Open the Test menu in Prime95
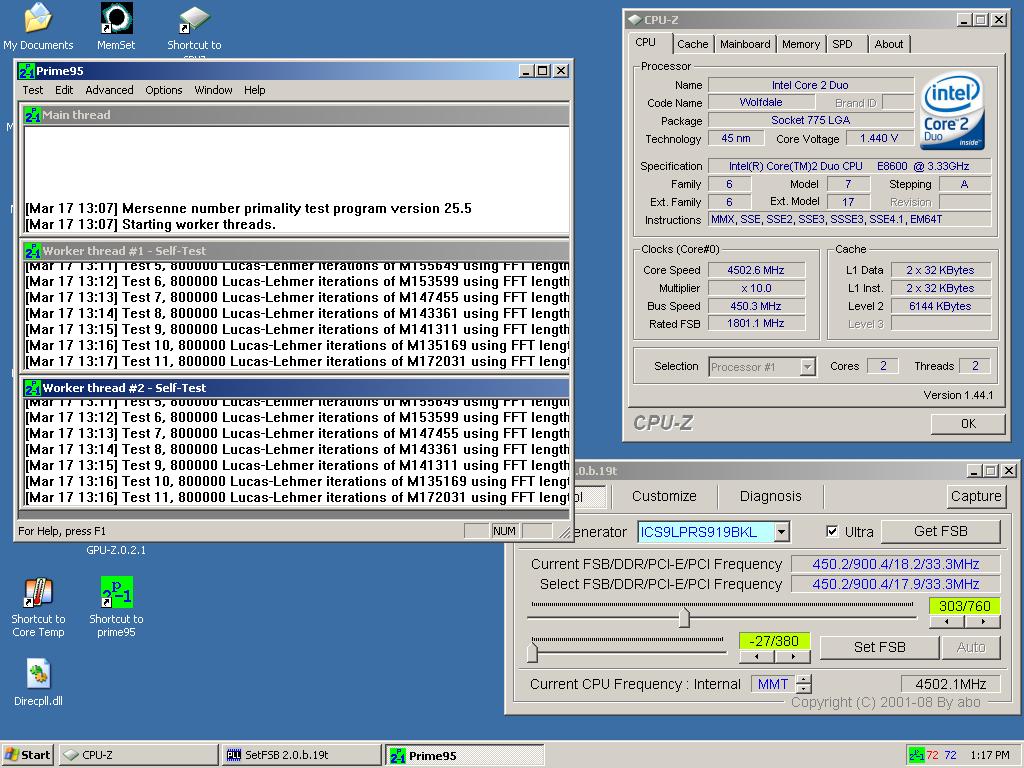1024x768 pixels. [33, 90]
